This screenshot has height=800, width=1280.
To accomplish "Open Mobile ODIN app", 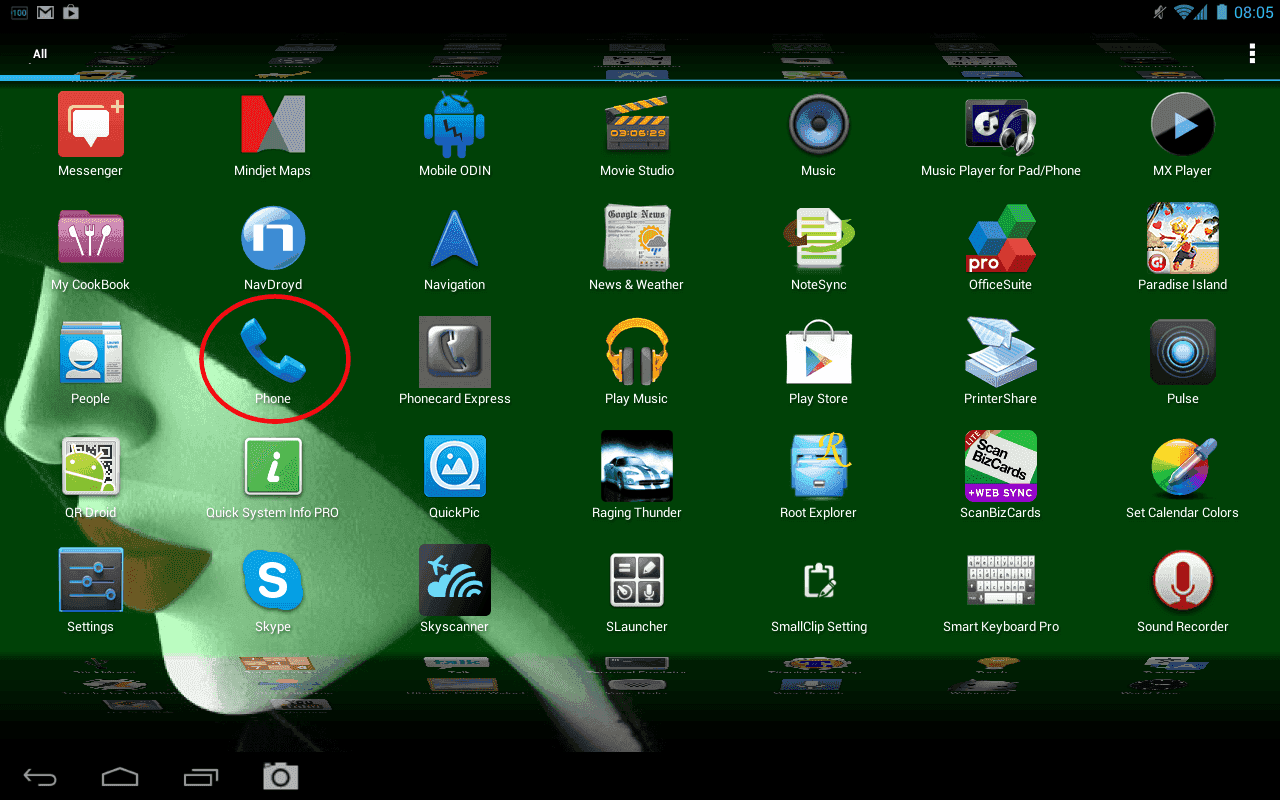I will pyautogui.click(x=454, y=125).
